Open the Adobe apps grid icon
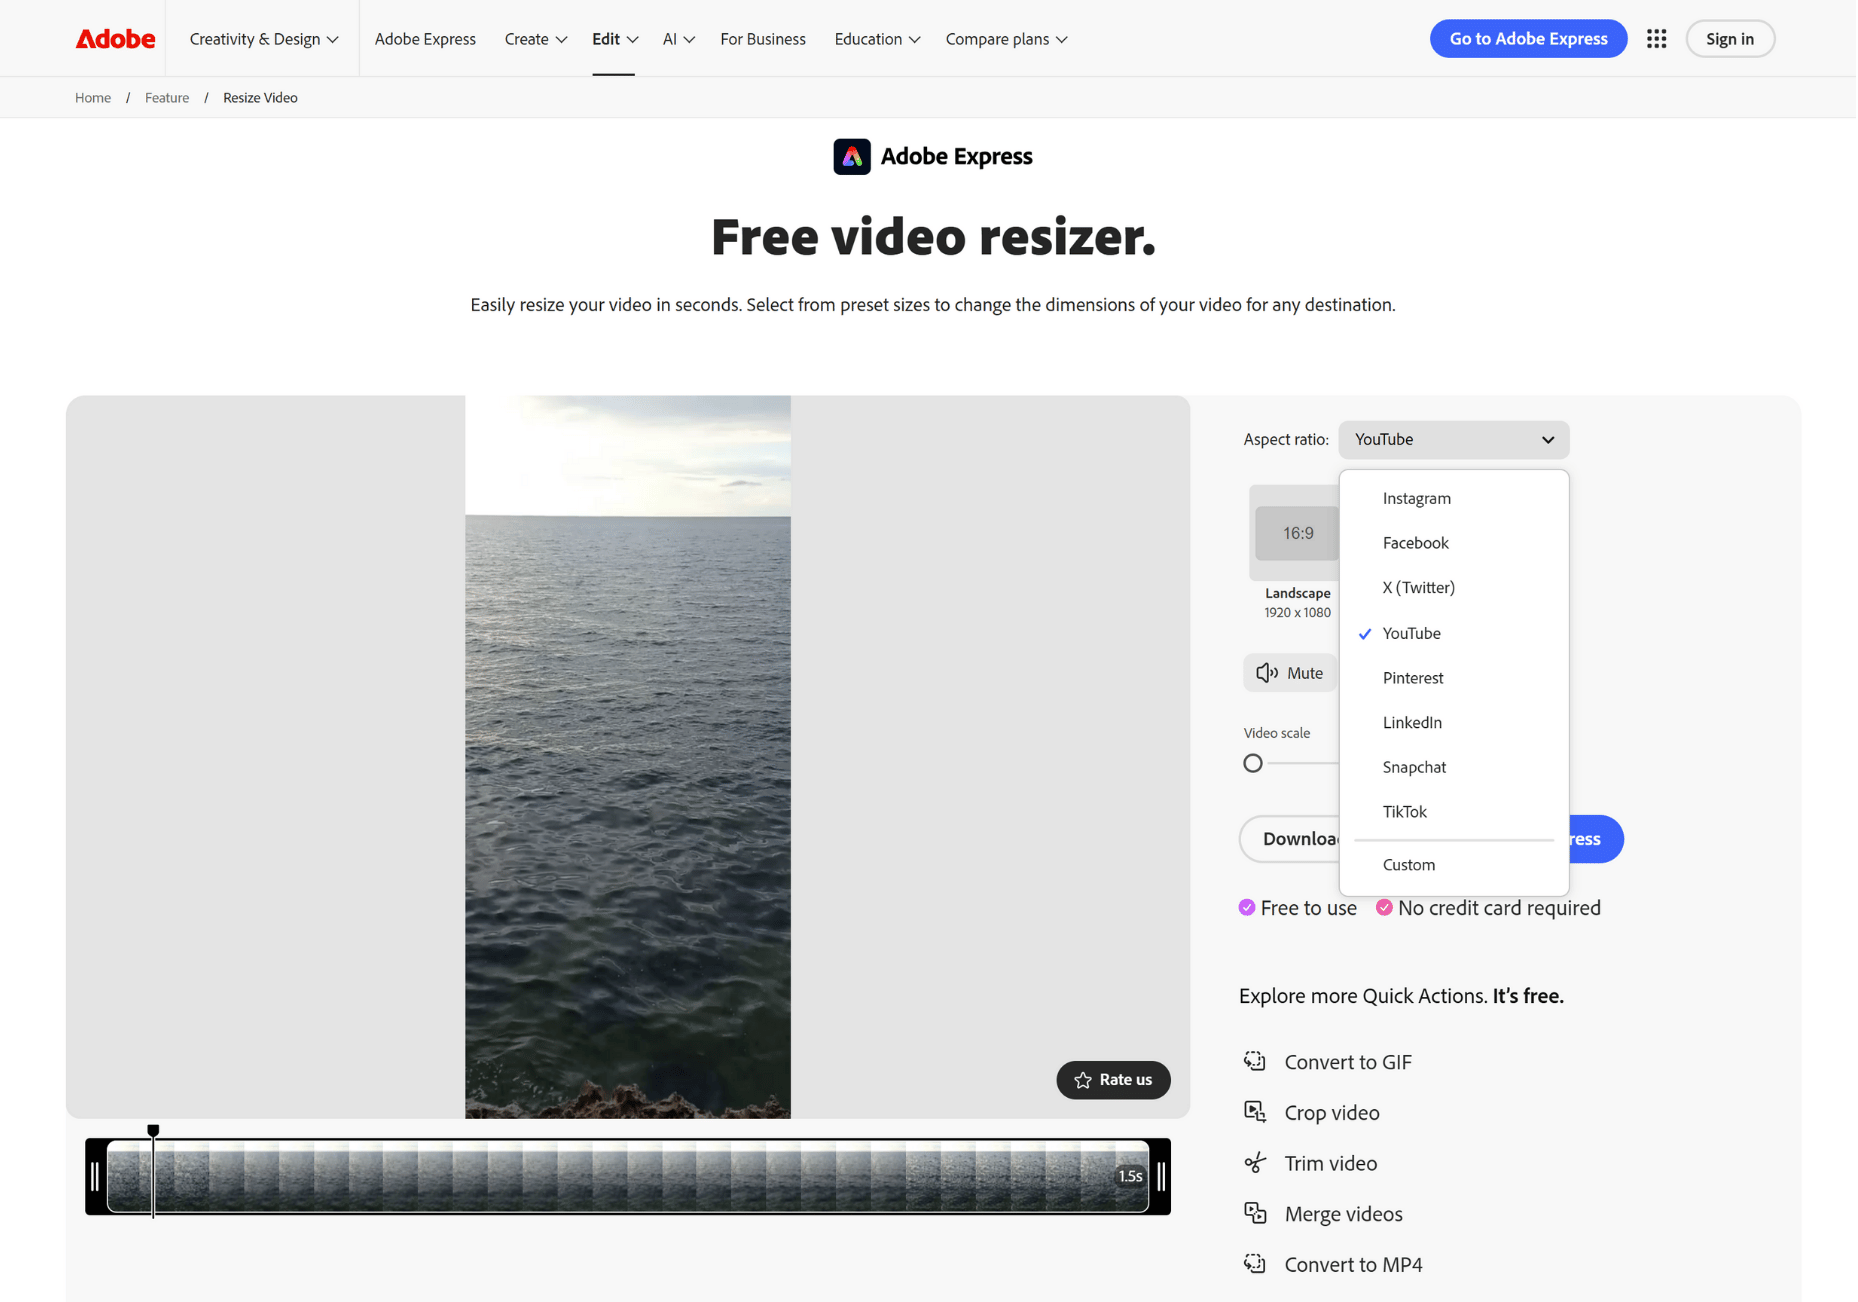This screenshot has height=1302, width=1858. [x=1656, y=39]
